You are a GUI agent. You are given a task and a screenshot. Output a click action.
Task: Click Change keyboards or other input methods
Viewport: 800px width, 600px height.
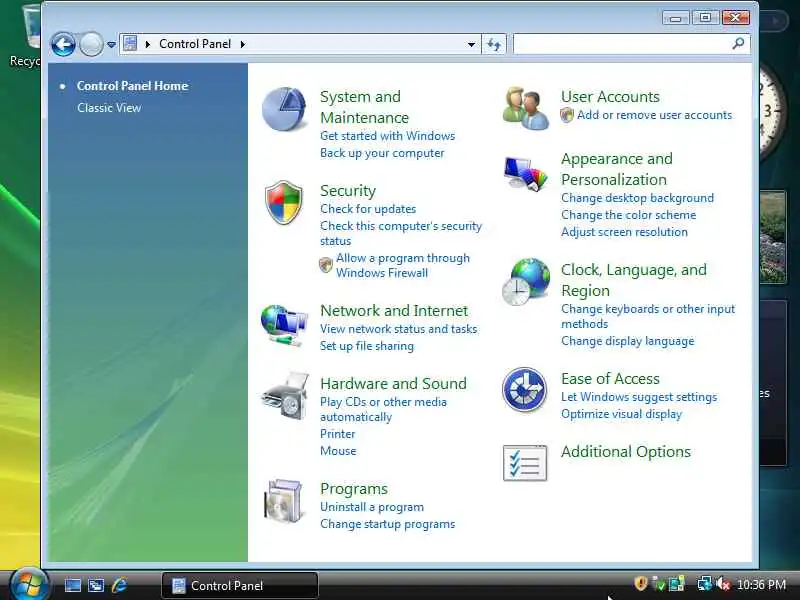(648, 316)
